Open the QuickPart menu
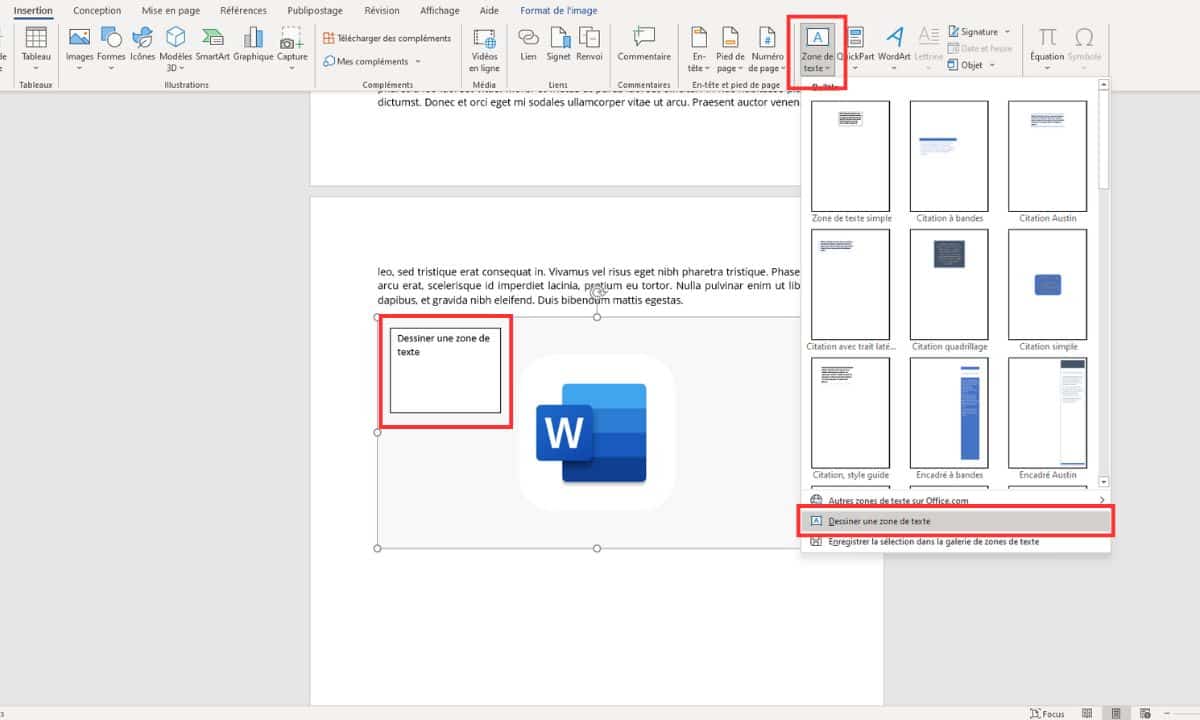The image size is (1200, 720). (856, 48)
